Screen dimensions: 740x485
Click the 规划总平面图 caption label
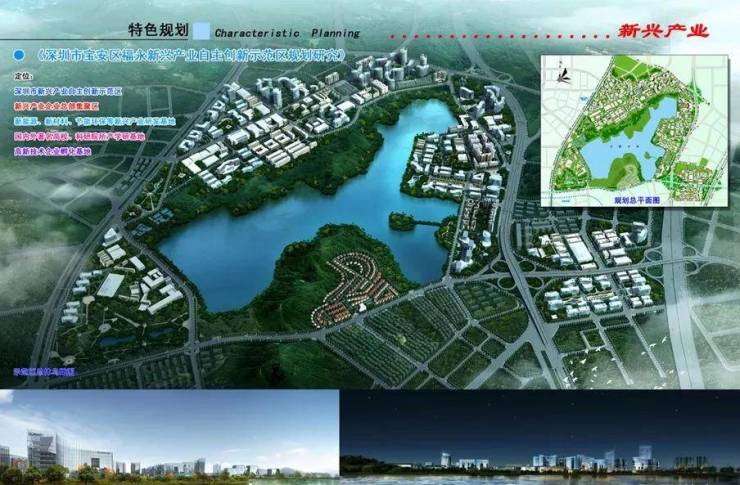(x=637, y=201)
